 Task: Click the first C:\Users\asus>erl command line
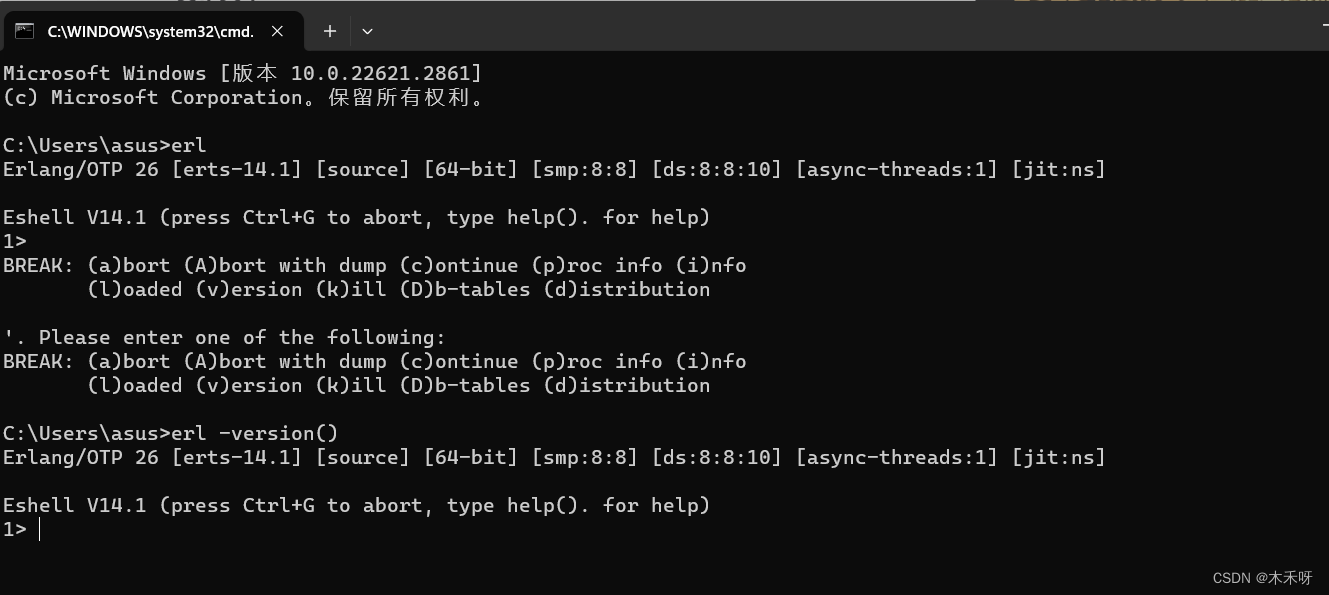(105, 145)
